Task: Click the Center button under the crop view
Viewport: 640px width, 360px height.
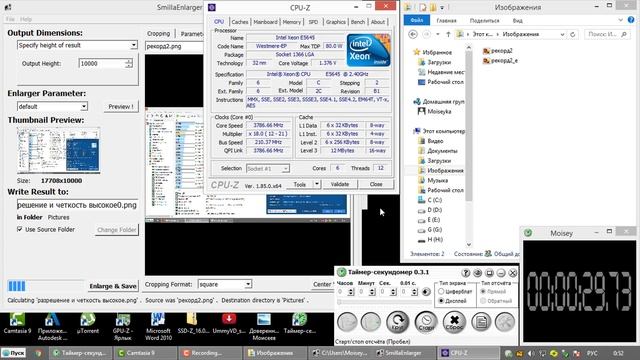Action: (x=322, y=284)
